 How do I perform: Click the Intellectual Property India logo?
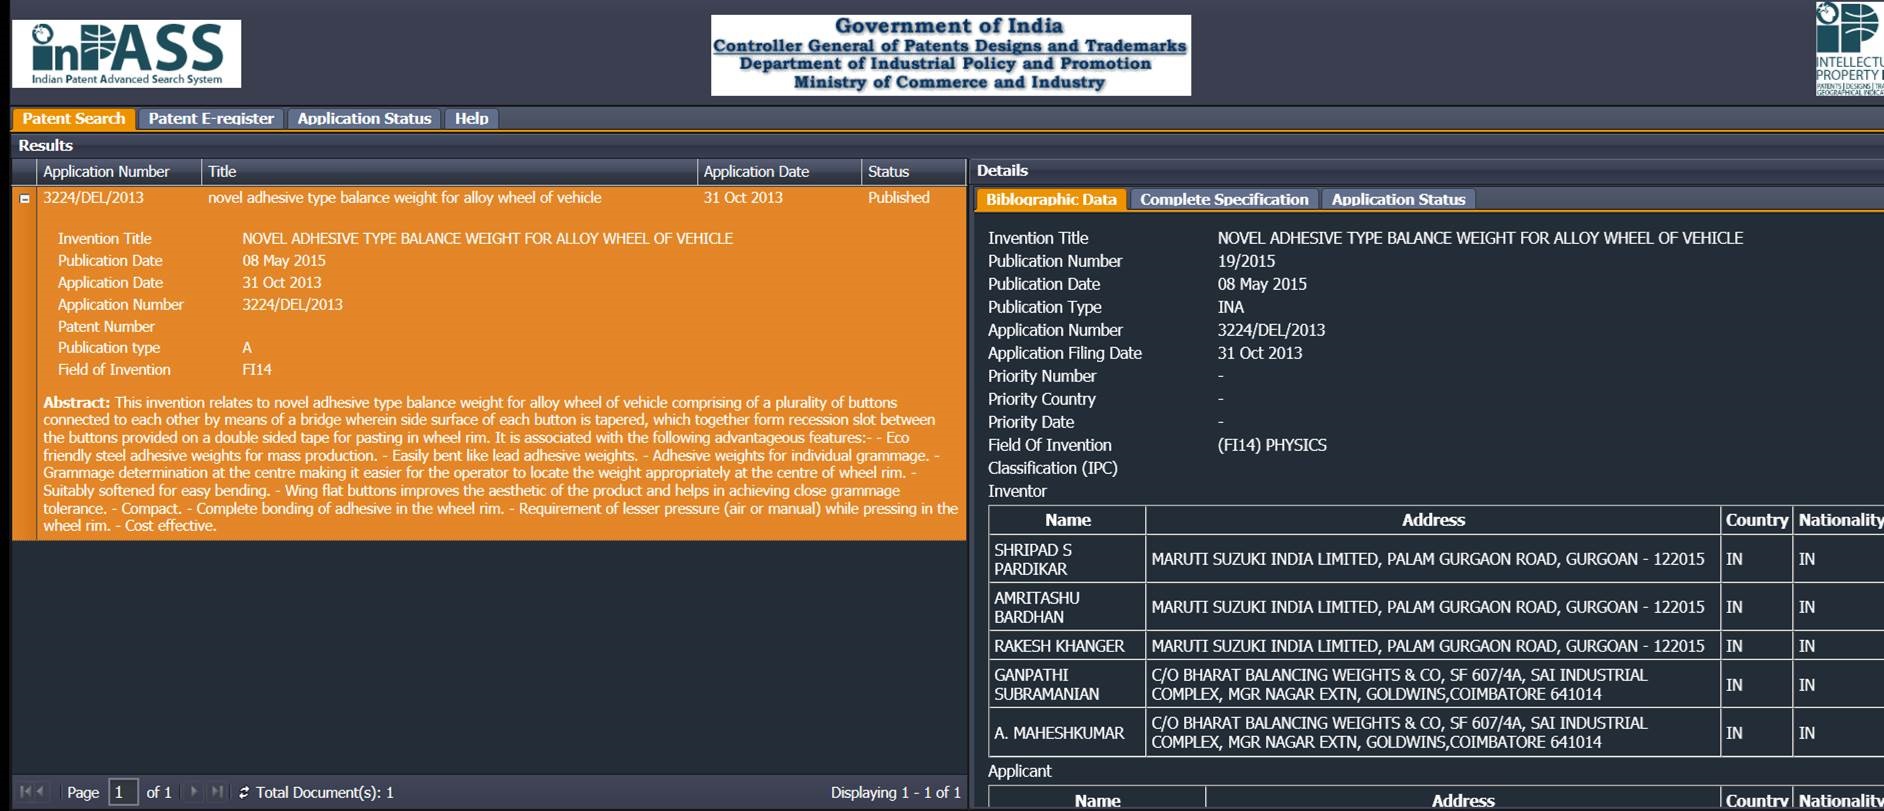point(1849,50)
